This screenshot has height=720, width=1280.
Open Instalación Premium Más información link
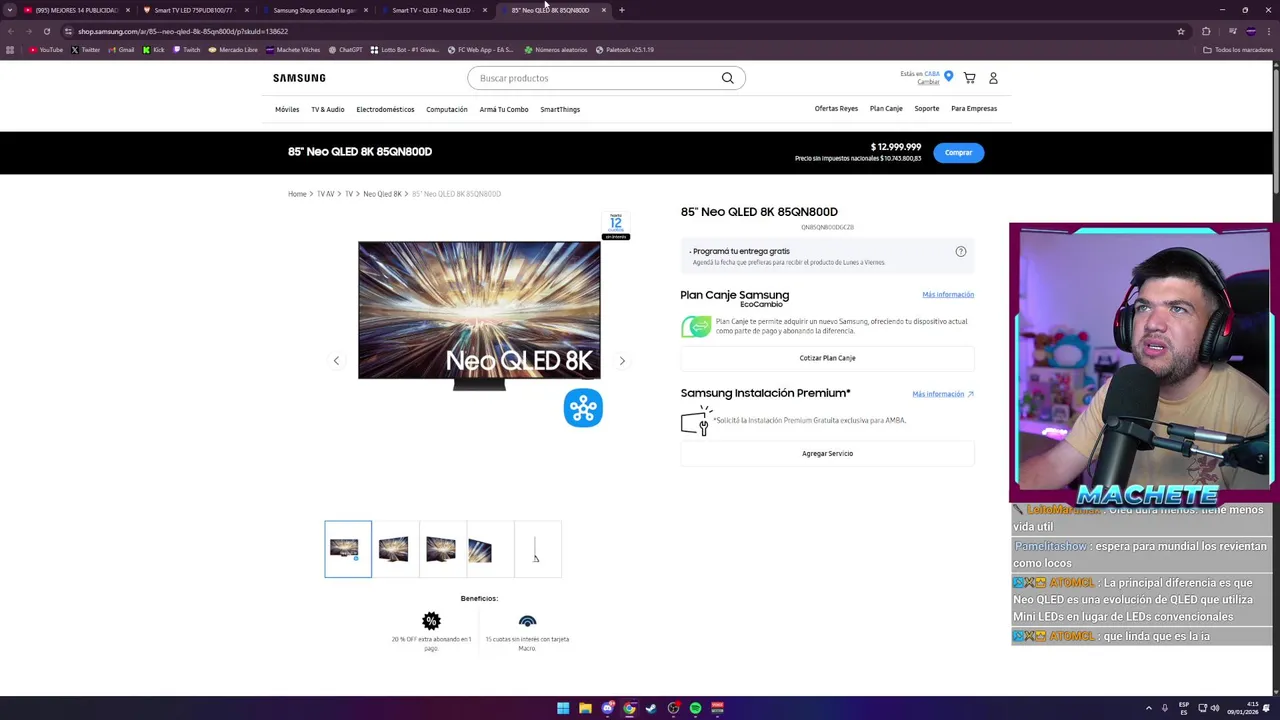[x=942, y=394]
